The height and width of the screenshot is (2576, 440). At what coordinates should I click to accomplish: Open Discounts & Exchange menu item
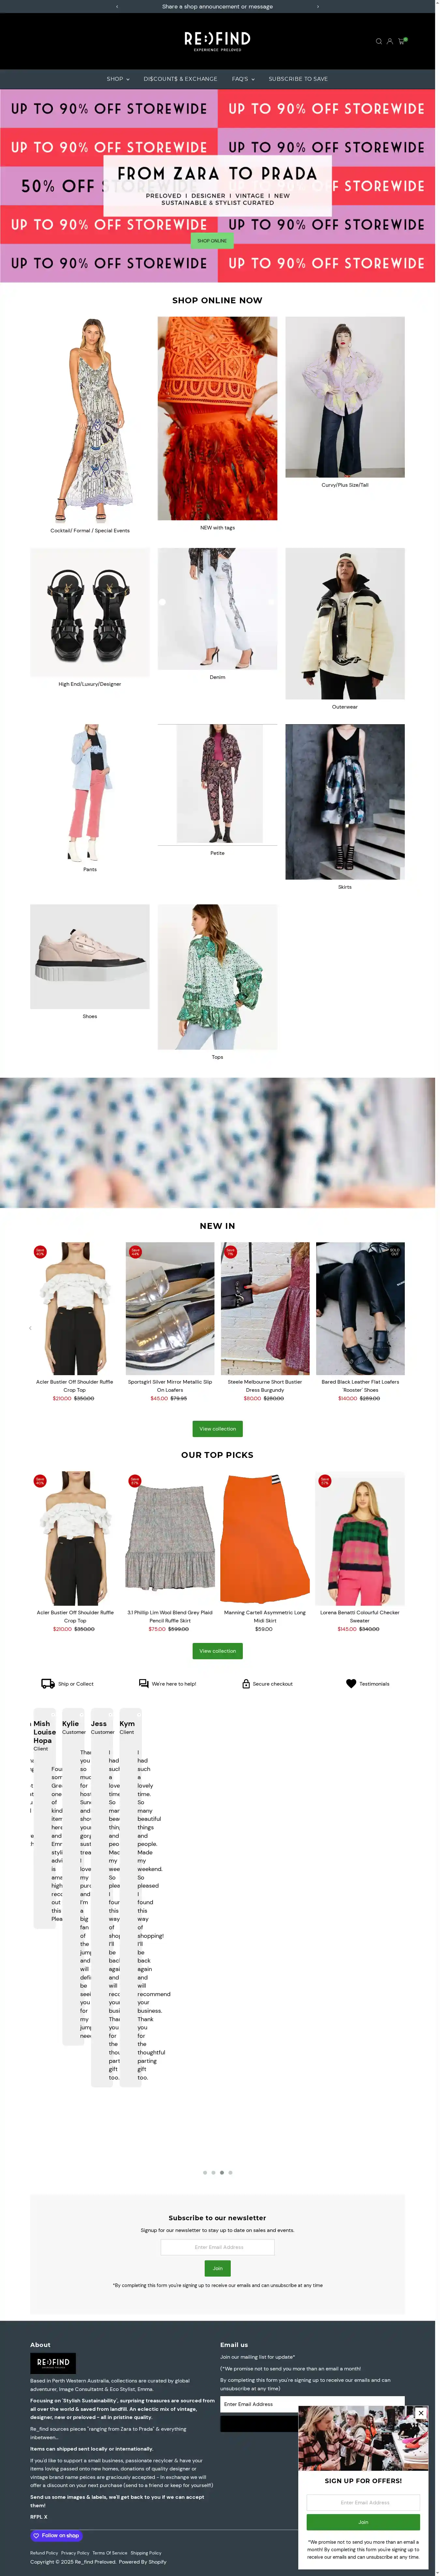pos(180,78)
